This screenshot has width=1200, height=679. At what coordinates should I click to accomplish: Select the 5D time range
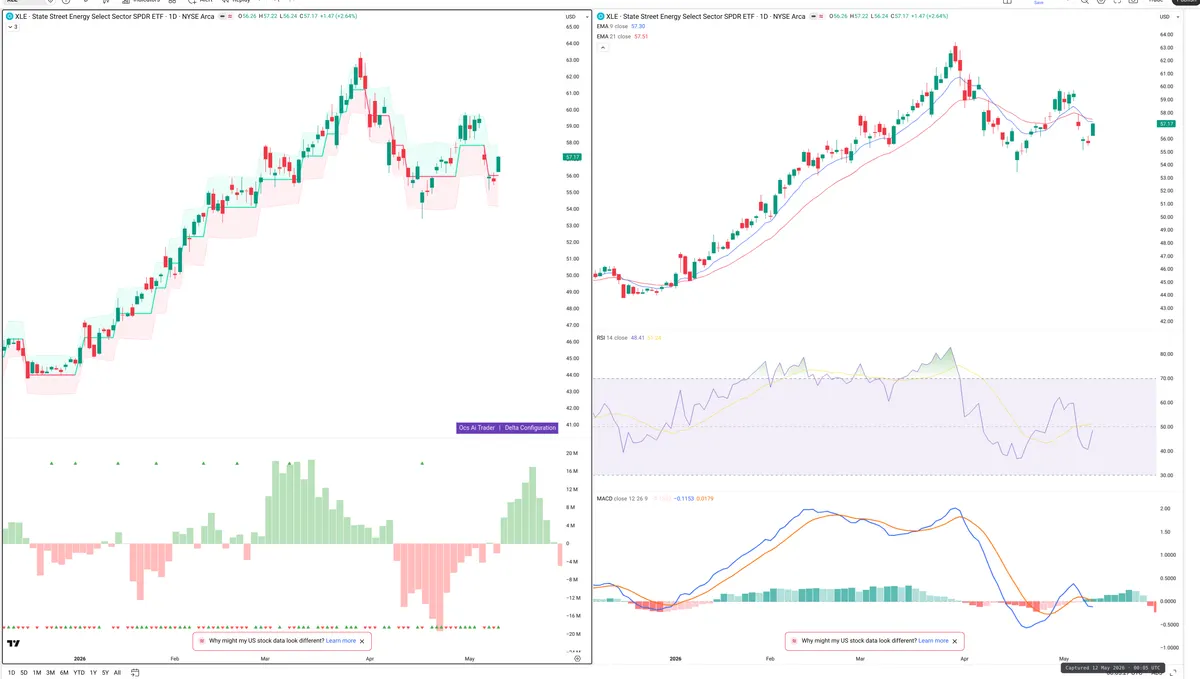[24, 673]
